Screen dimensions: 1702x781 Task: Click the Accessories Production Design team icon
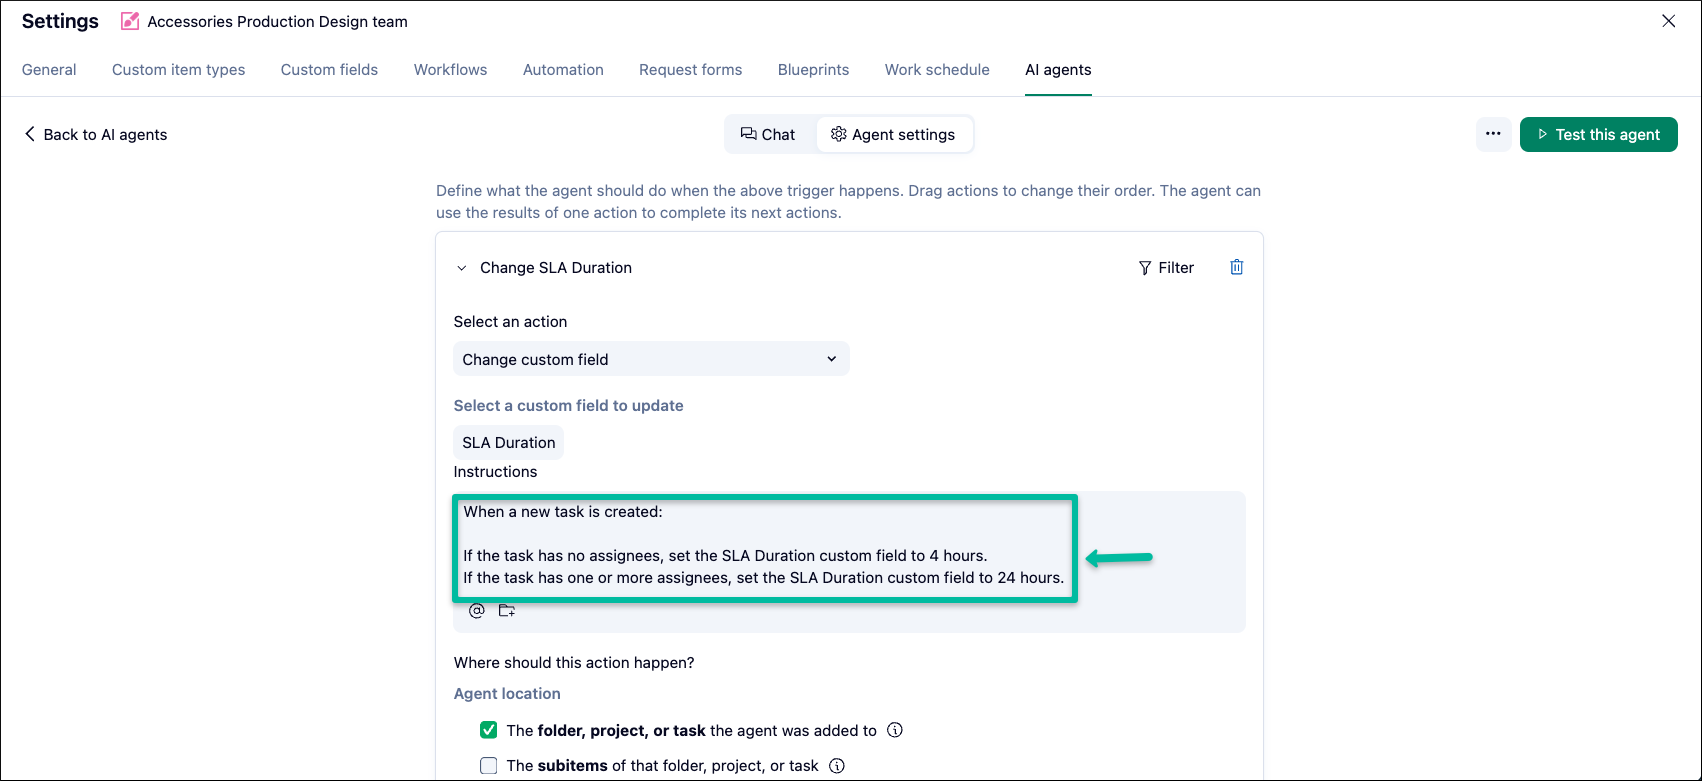[130, 21]
